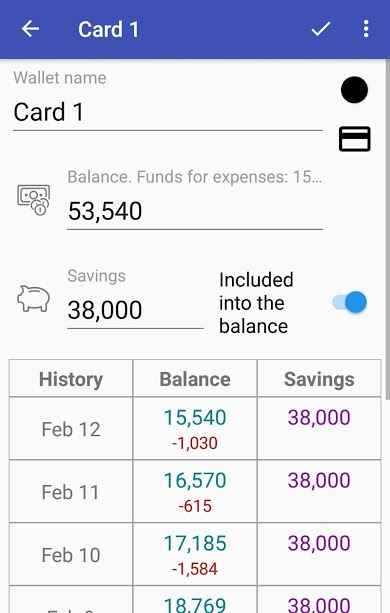Tap the 15,540 balance entry

(195, 418)
